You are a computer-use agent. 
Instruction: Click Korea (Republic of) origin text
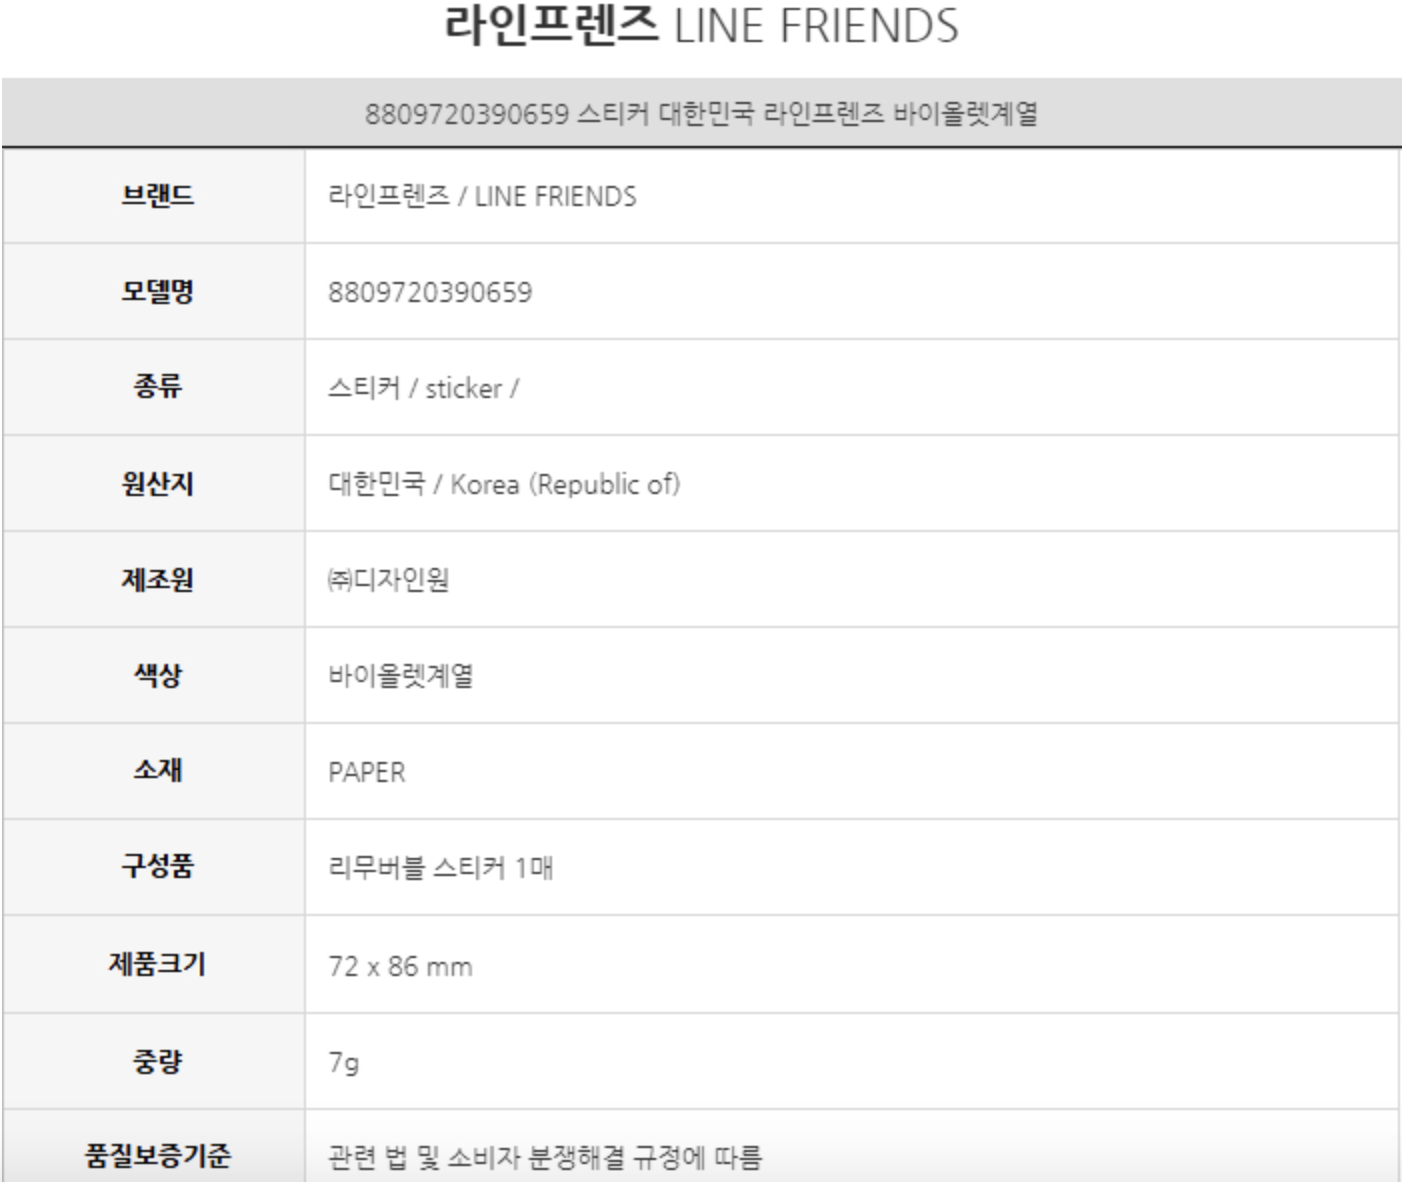coord(564,484)
